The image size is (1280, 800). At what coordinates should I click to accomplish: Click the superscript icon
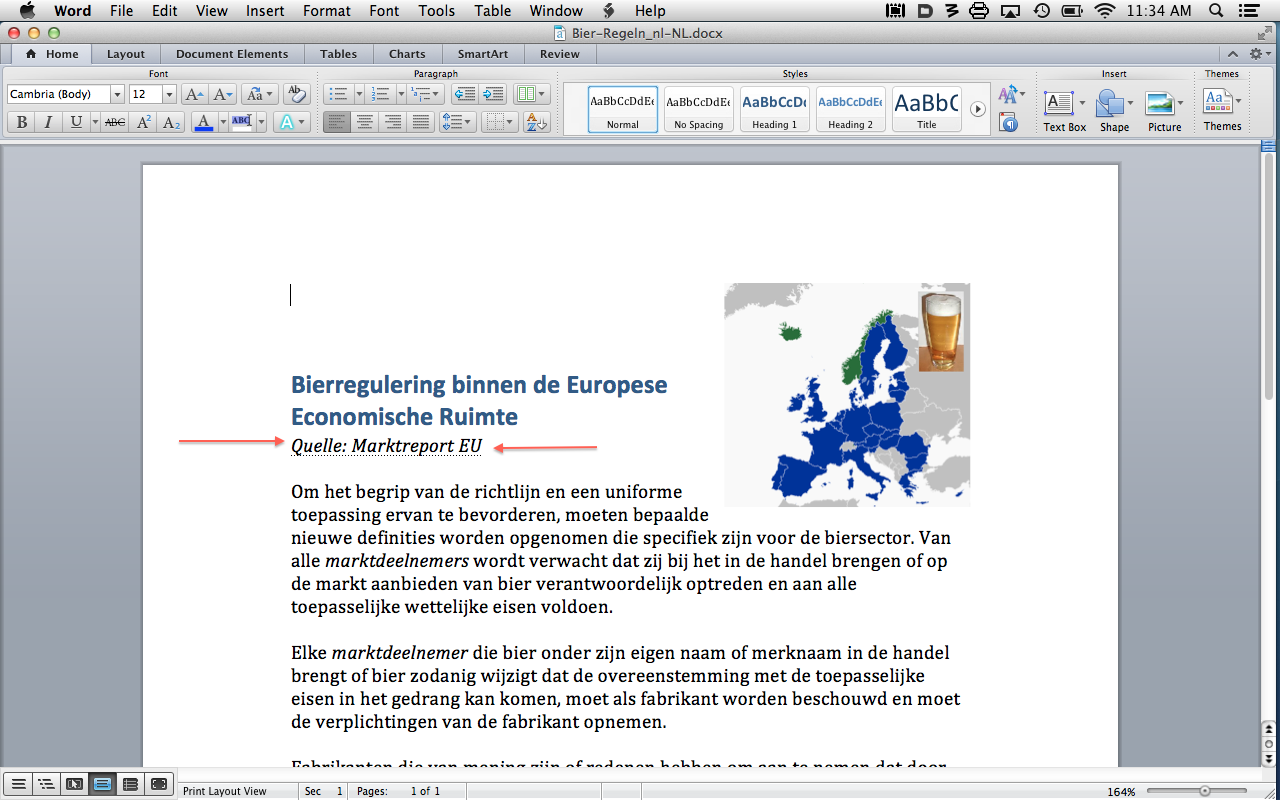(144, 122)
